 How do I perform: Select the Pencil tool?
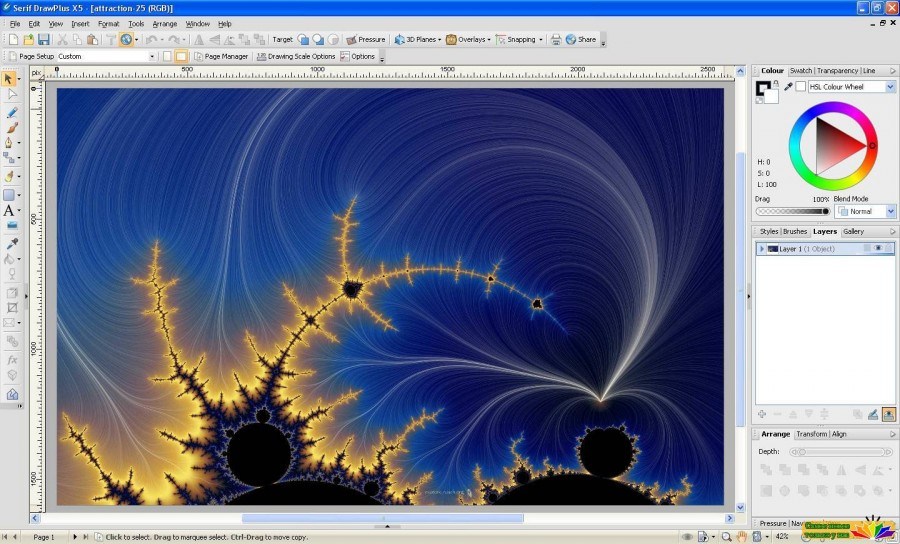(11, 112)
